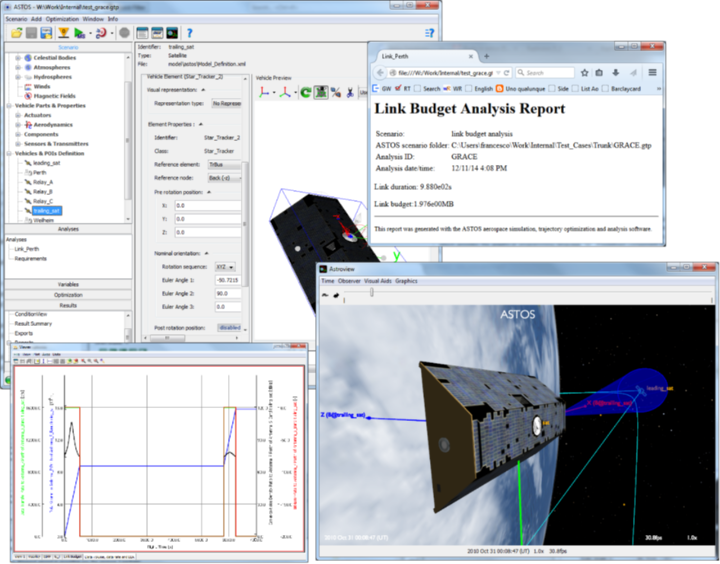The image size is (720, 564).
Task: Click the browser back arrow button
Action: (380, 73)
